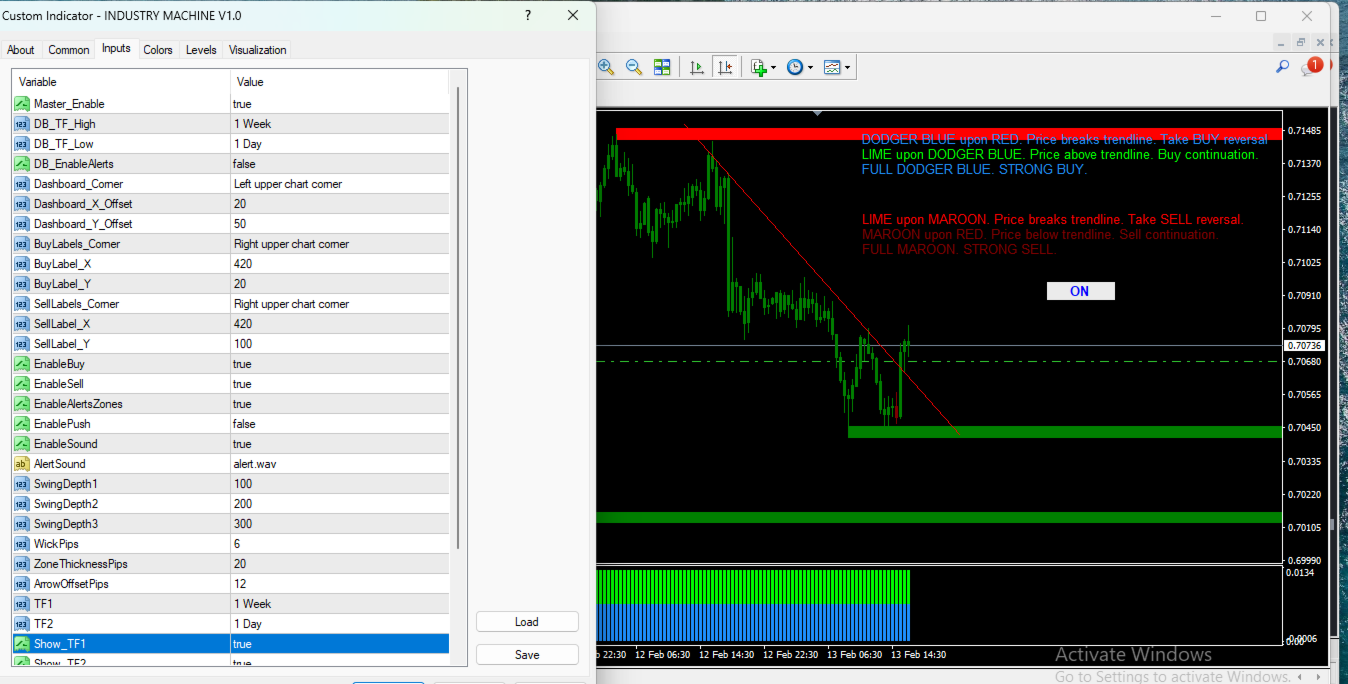1348x684 pixels.
Task: Toggle the blue ON button on chart
Action: click(1080, 291)
